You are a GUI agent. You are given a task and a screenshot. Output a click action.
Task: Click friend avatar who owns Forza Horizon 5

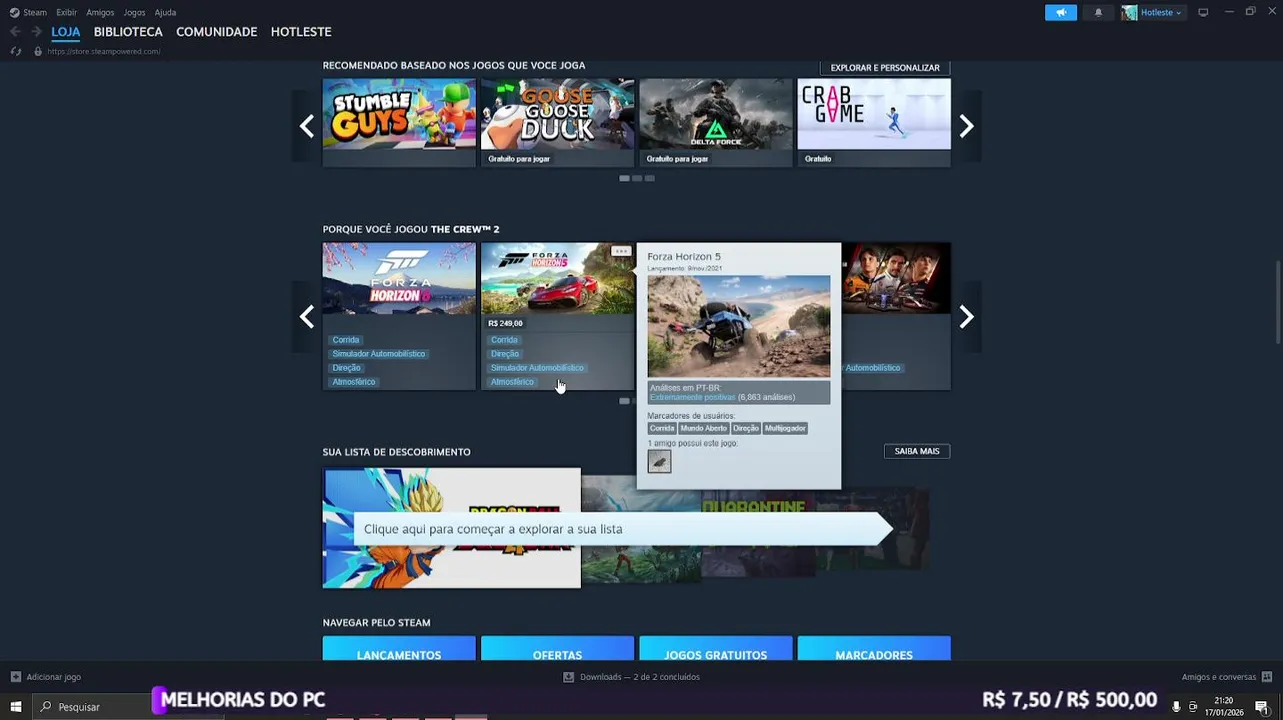[659, 461]
